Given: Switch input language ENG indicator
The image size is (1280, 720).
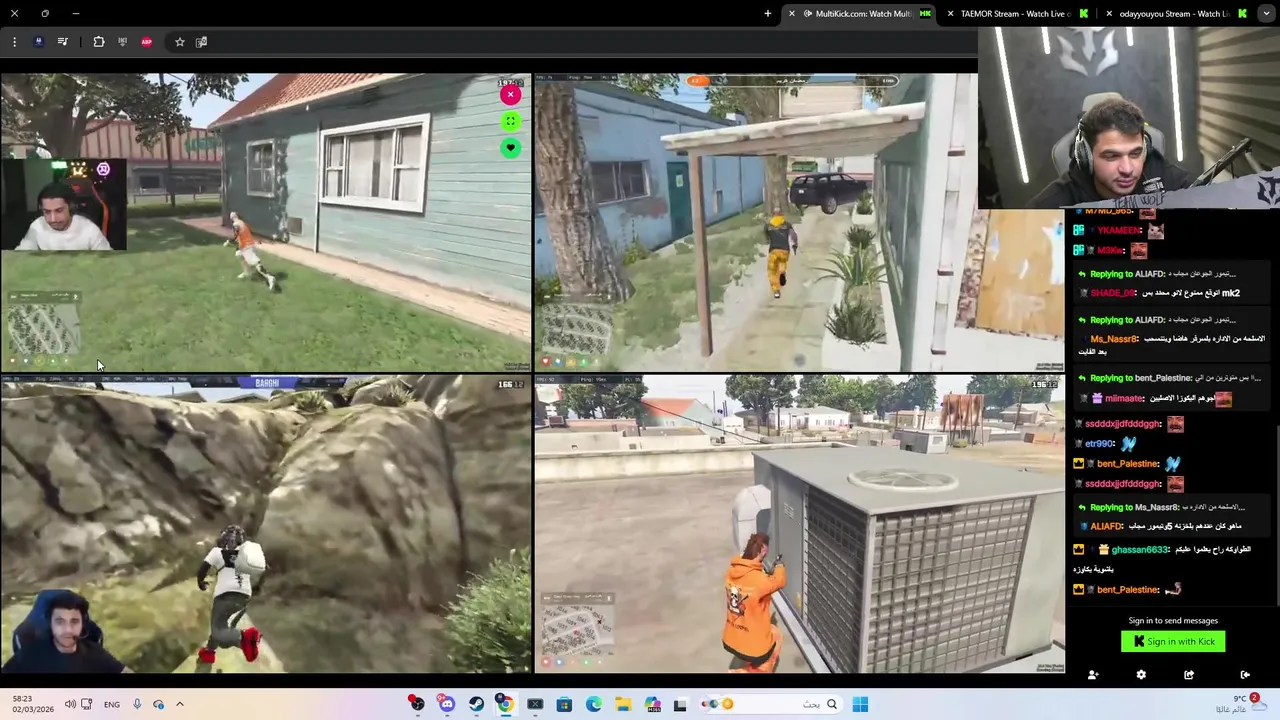Looking at the screenshot, I should click(x=112, y=705).
